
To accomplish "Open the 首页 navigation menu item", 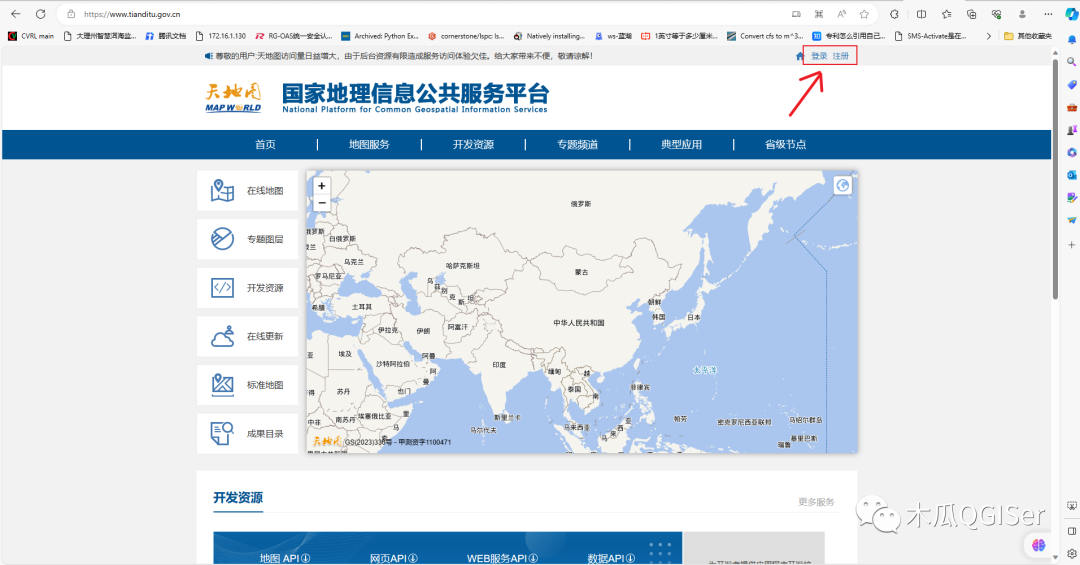I will (x=265, y=145).
